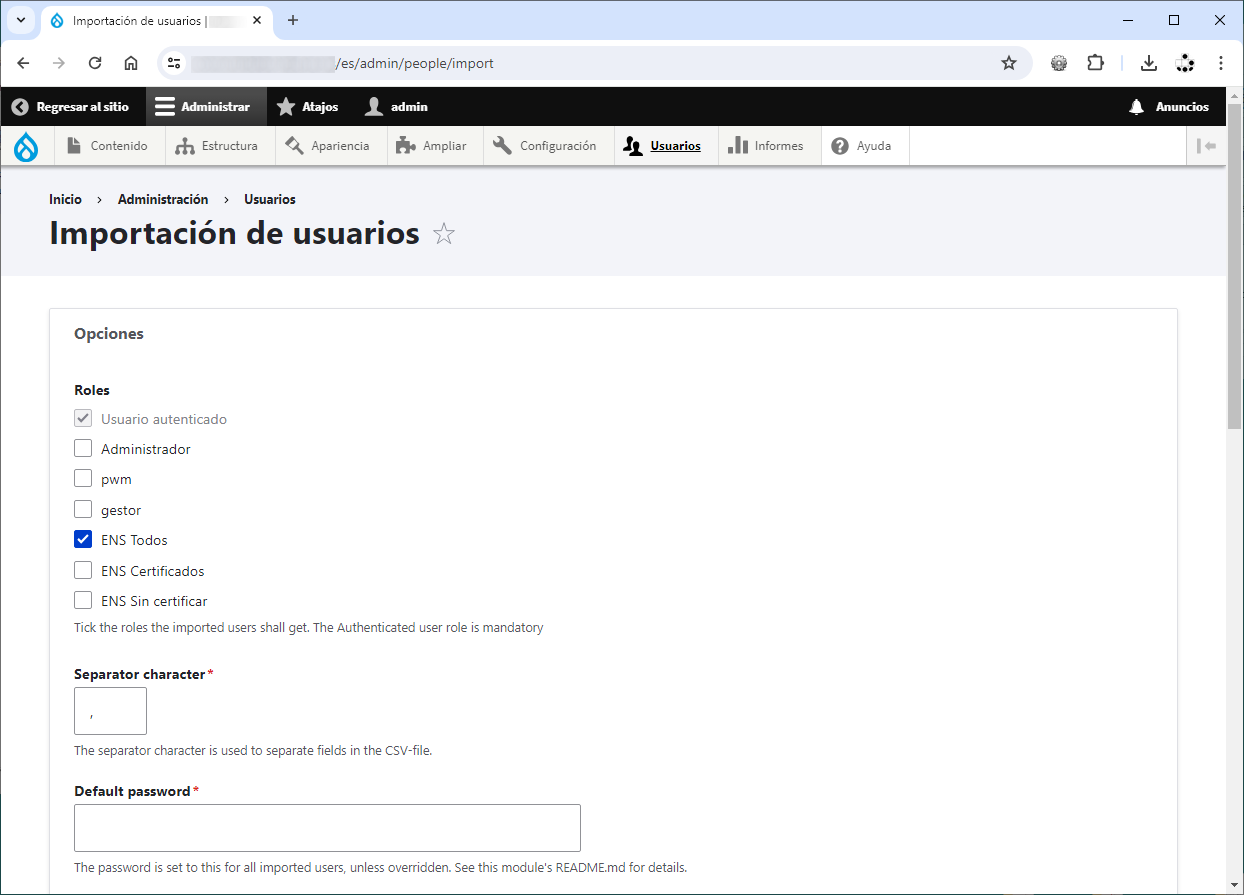Viewport: 1244px width, 895px height.
Task: Tick the gestor role checkbox
Action: coord(83,510)
